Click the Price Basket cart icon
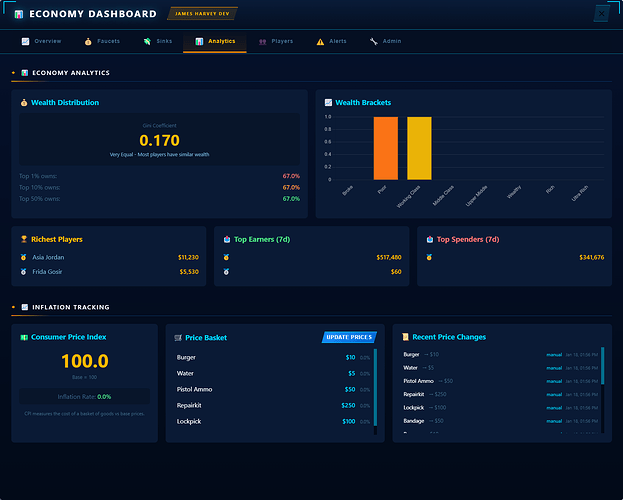This screenshot has height=500, width=623. tap(178, 338)
